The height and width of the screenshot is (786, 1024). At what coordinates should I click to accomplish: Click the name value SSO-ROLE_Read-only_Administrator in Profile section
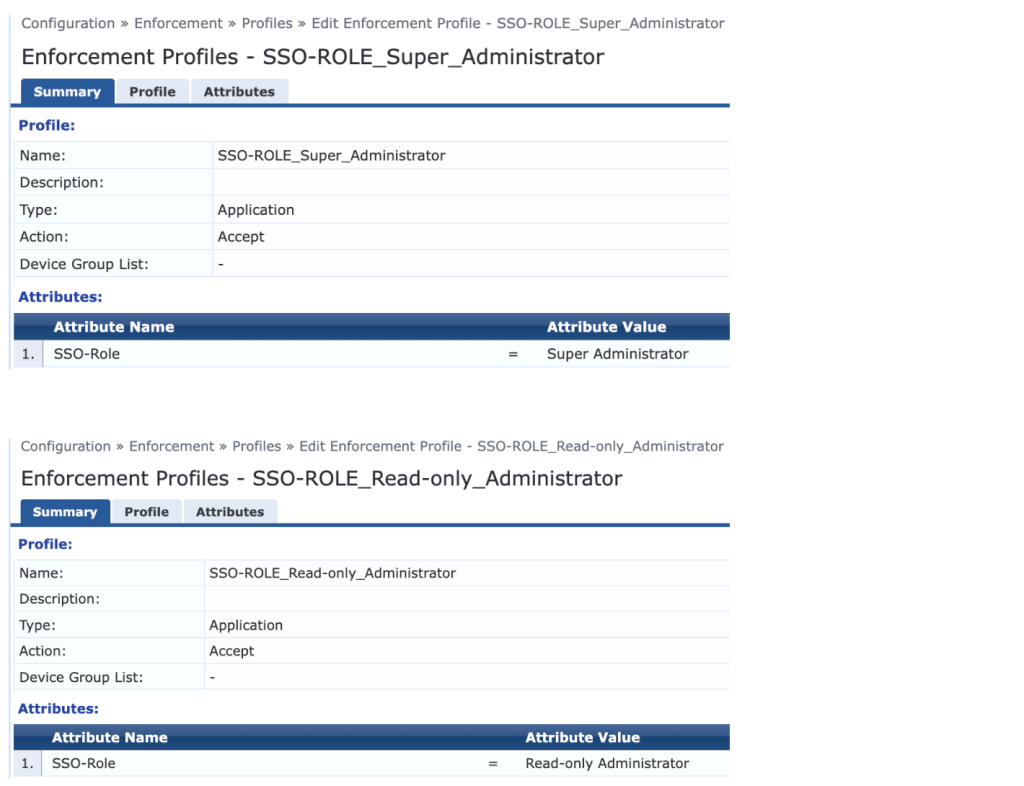(x=332, y=573)
